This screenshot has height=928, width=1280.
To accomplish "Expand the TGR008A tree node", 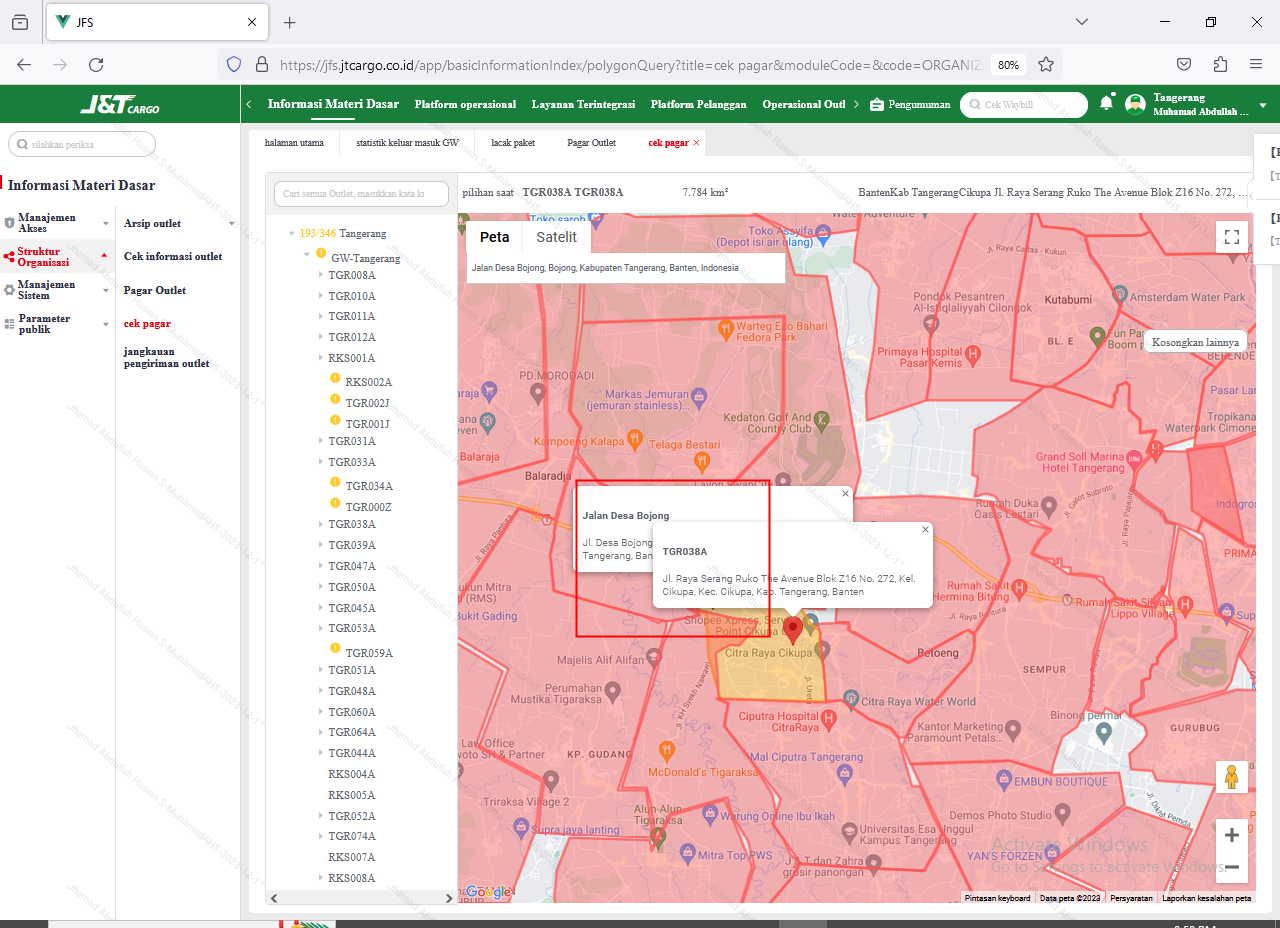I will pos(320,275).
